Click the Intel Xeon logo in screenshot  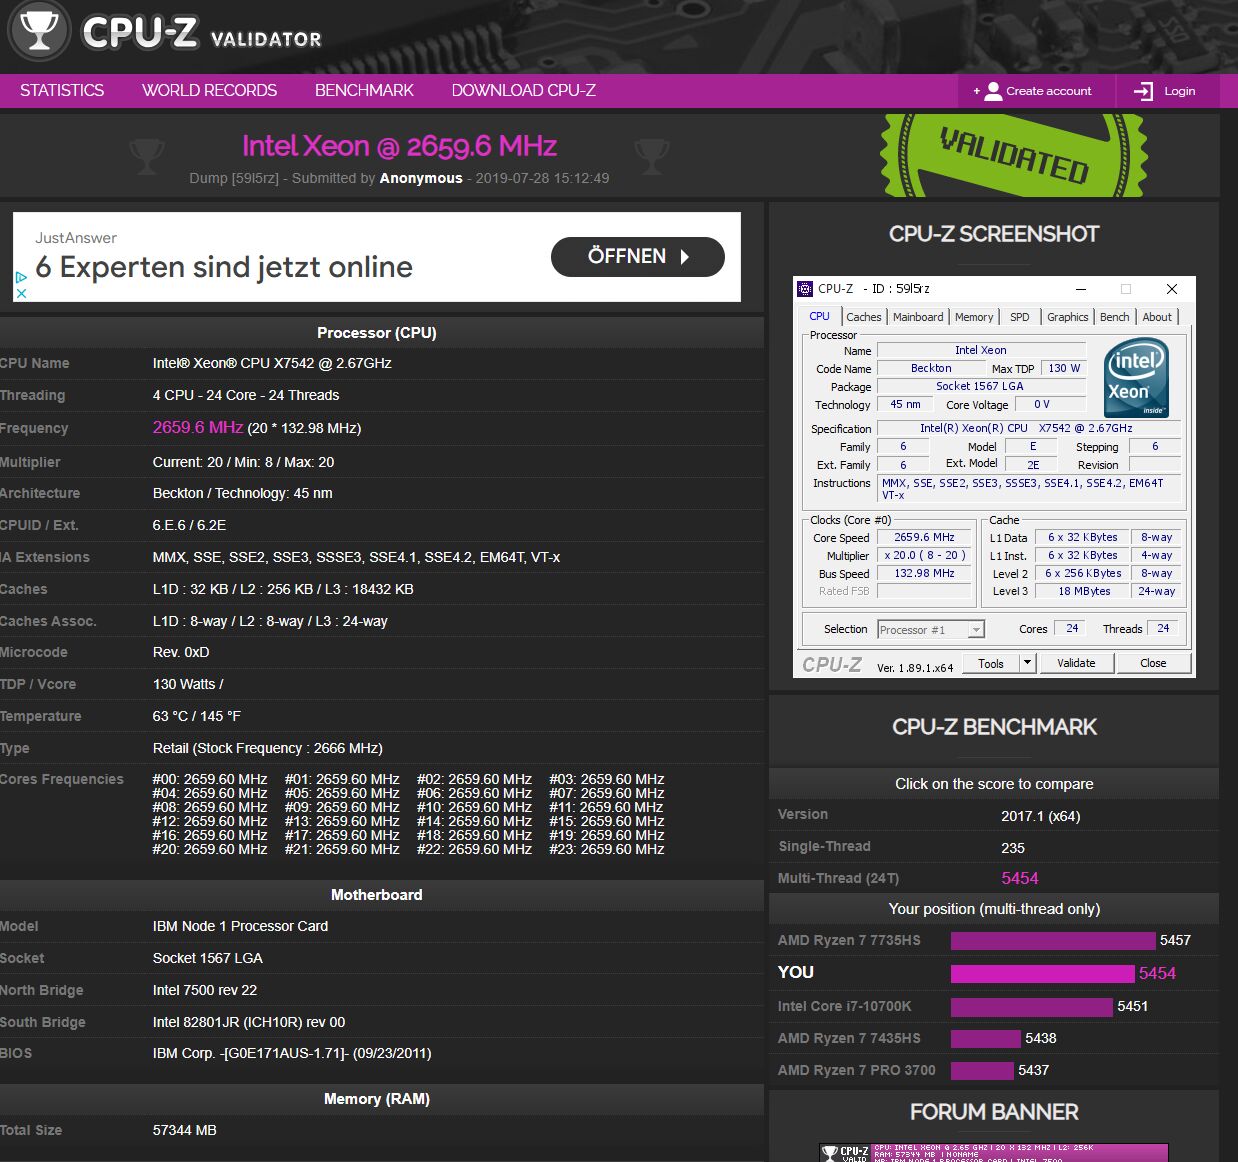[1136, 378]
